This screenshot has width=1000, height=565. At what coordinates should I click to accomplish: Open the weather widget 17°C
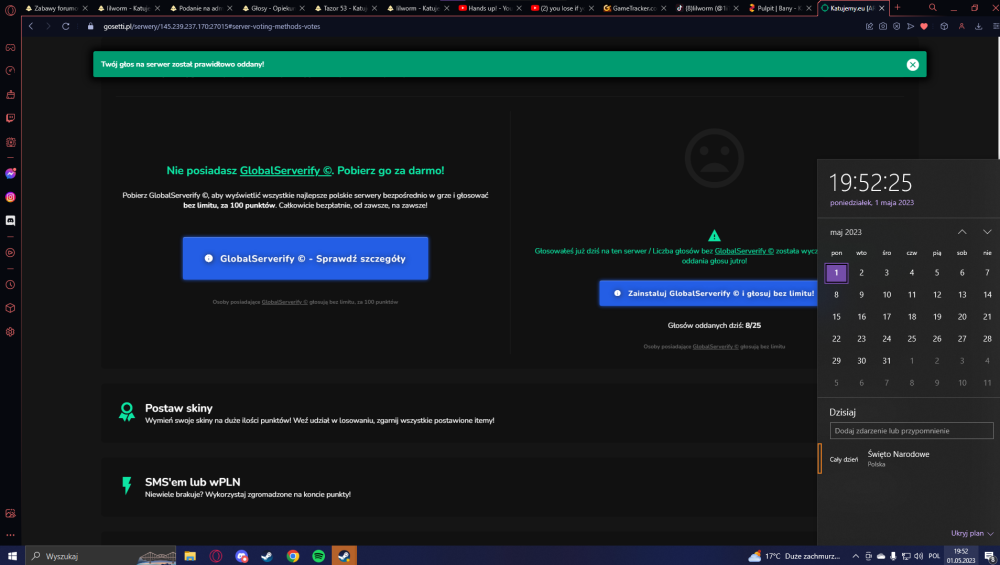795,556
